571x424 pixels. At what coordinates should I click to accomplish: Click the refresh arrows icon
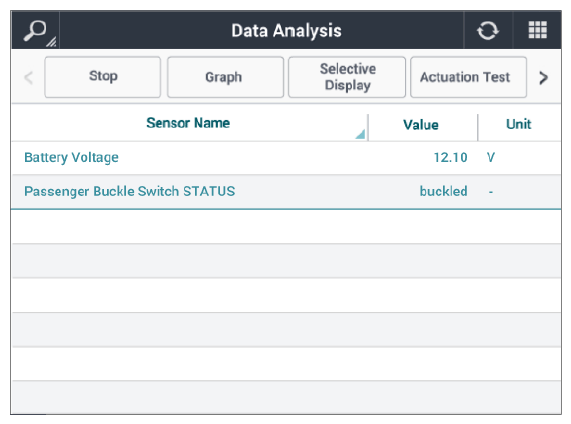[x=488, y=30]
